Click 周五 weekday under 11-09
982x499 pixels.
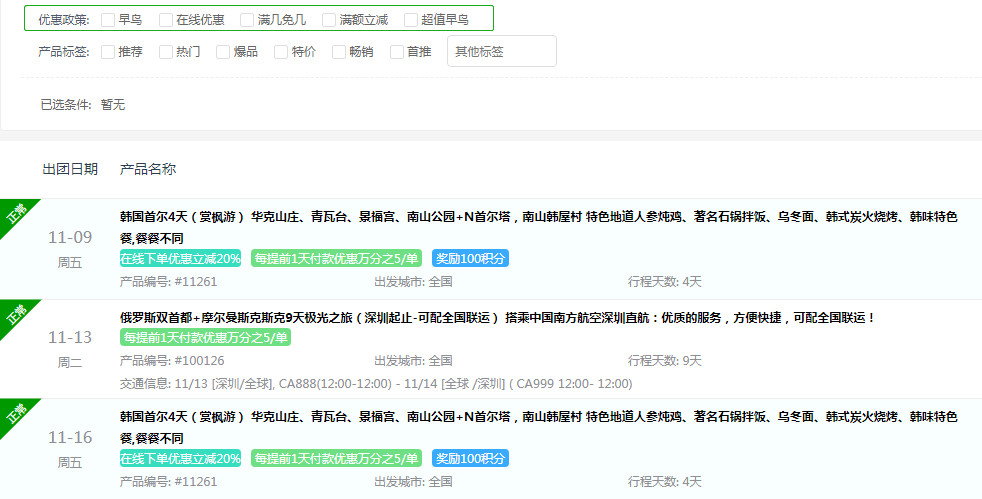pos(70,263)
